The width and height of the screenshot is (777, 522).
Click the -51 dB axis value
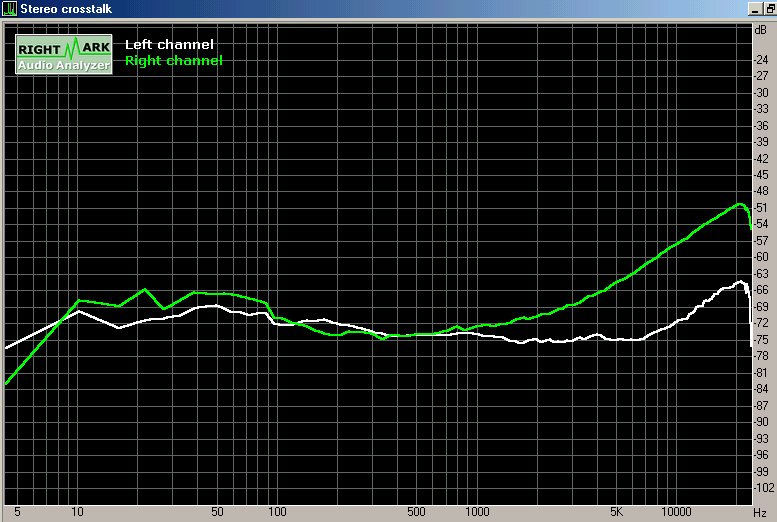(x=761, y=208)
